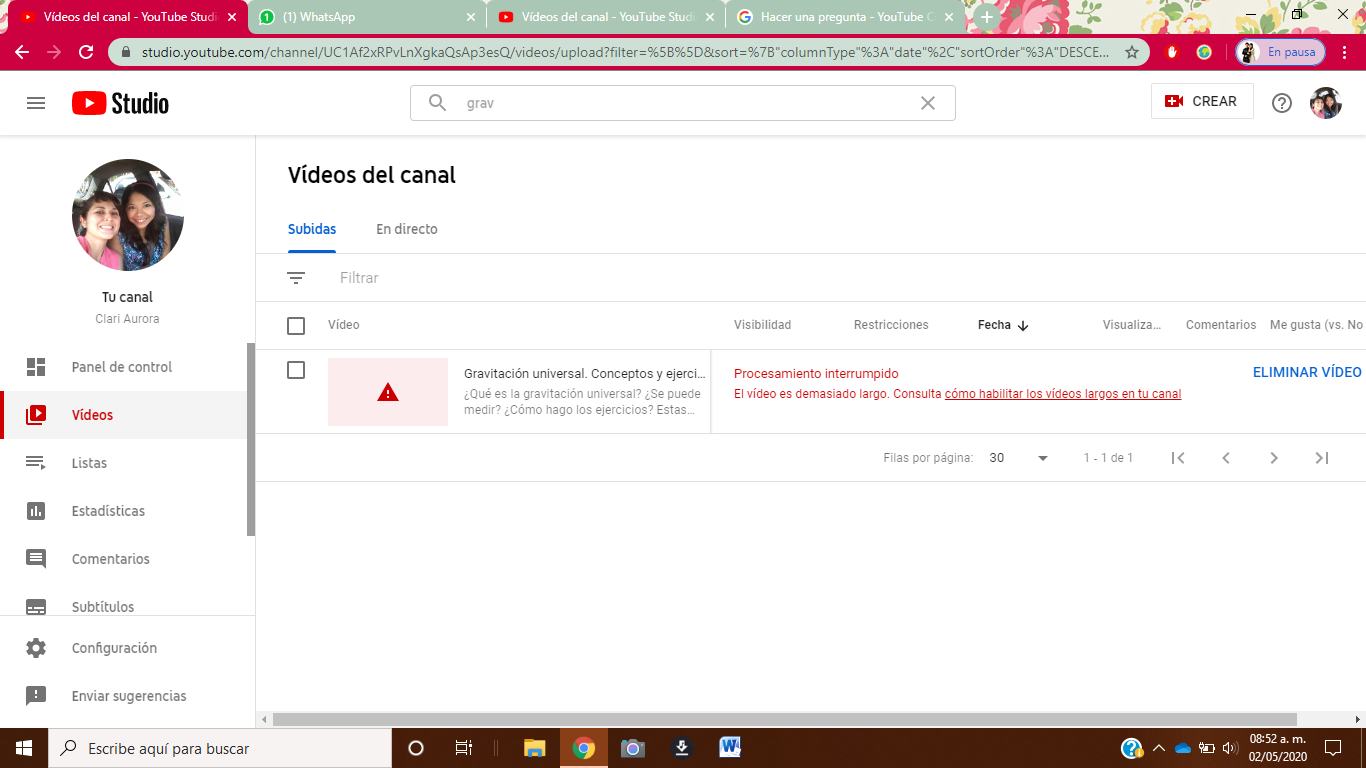Switch to the En directo tab
Screen dimensions: 1366x768
pyautogui.click(x=406, y=229)
